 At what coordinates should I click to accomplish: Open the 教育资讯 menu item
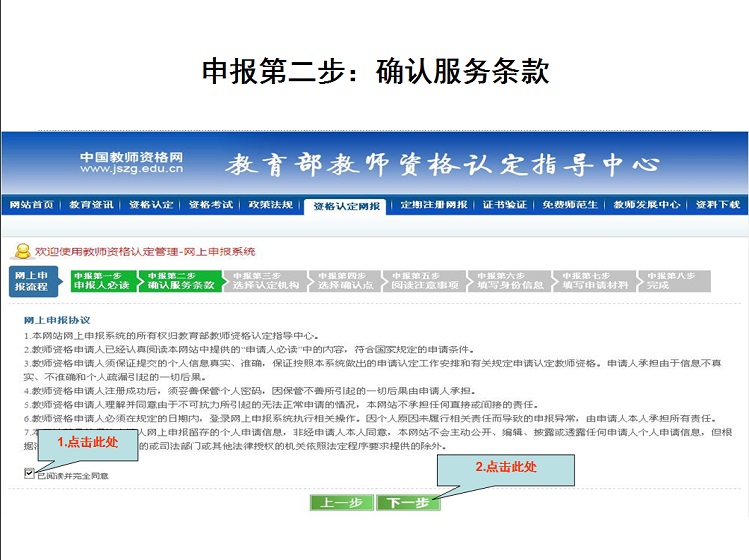[x=91, y=205]
